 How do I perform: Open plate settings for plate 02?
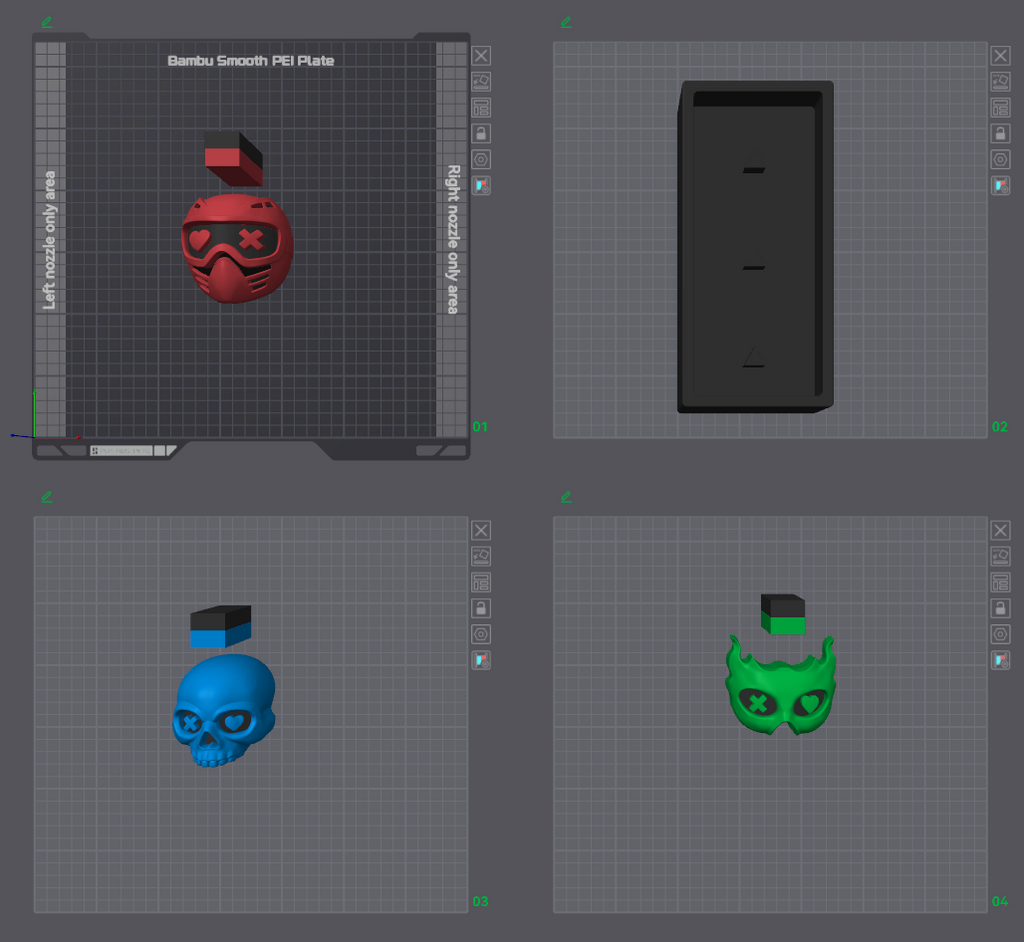pyautogui.click(x=1000, y=159)
